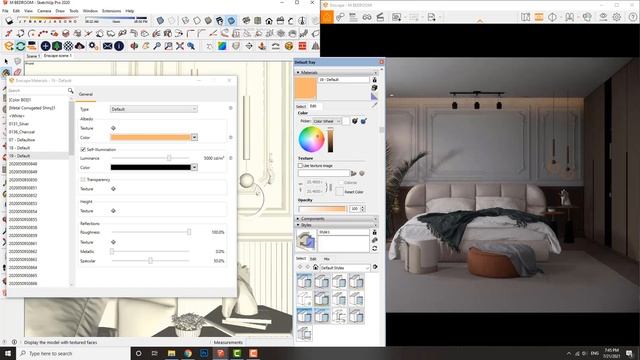This screenshot has width=640, height=360.
Task: Open Chrome from taskbar
Action: tap(187, 353)
